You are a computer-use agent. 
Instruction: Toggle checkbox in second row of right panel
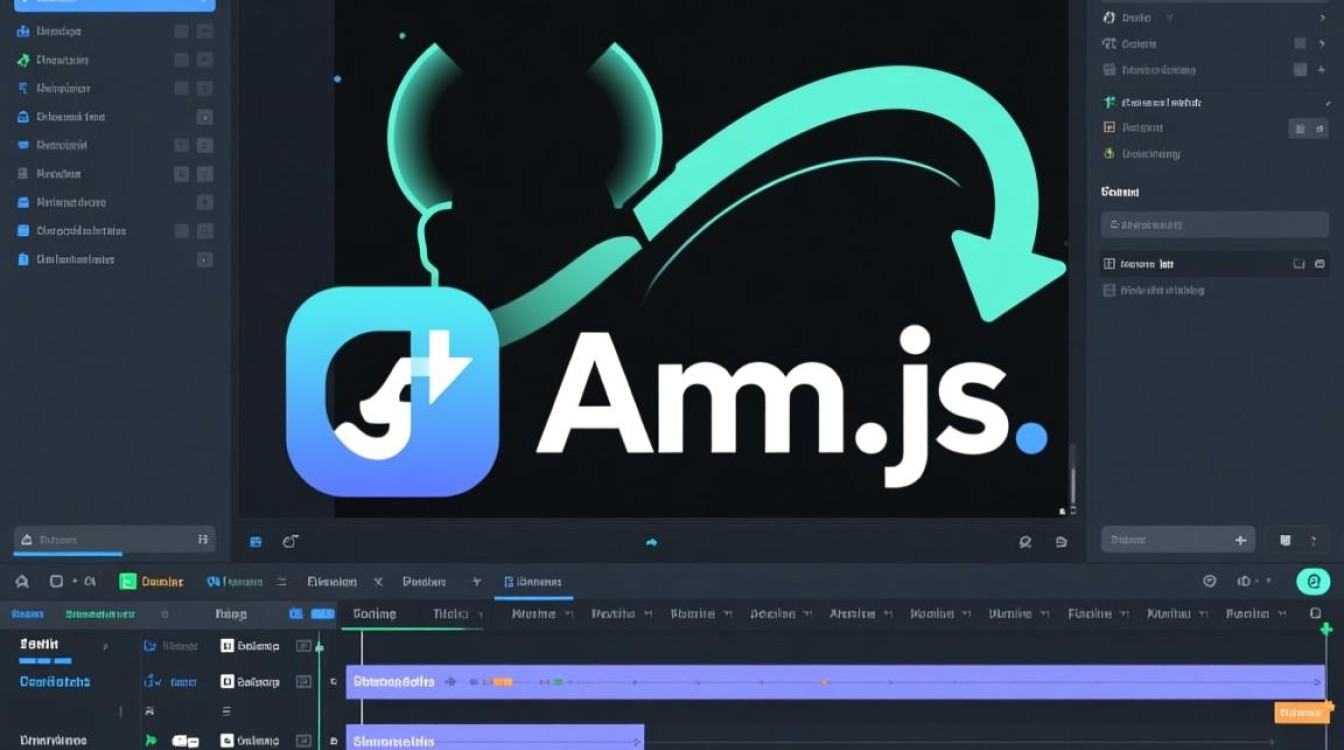coord(1300,43)
